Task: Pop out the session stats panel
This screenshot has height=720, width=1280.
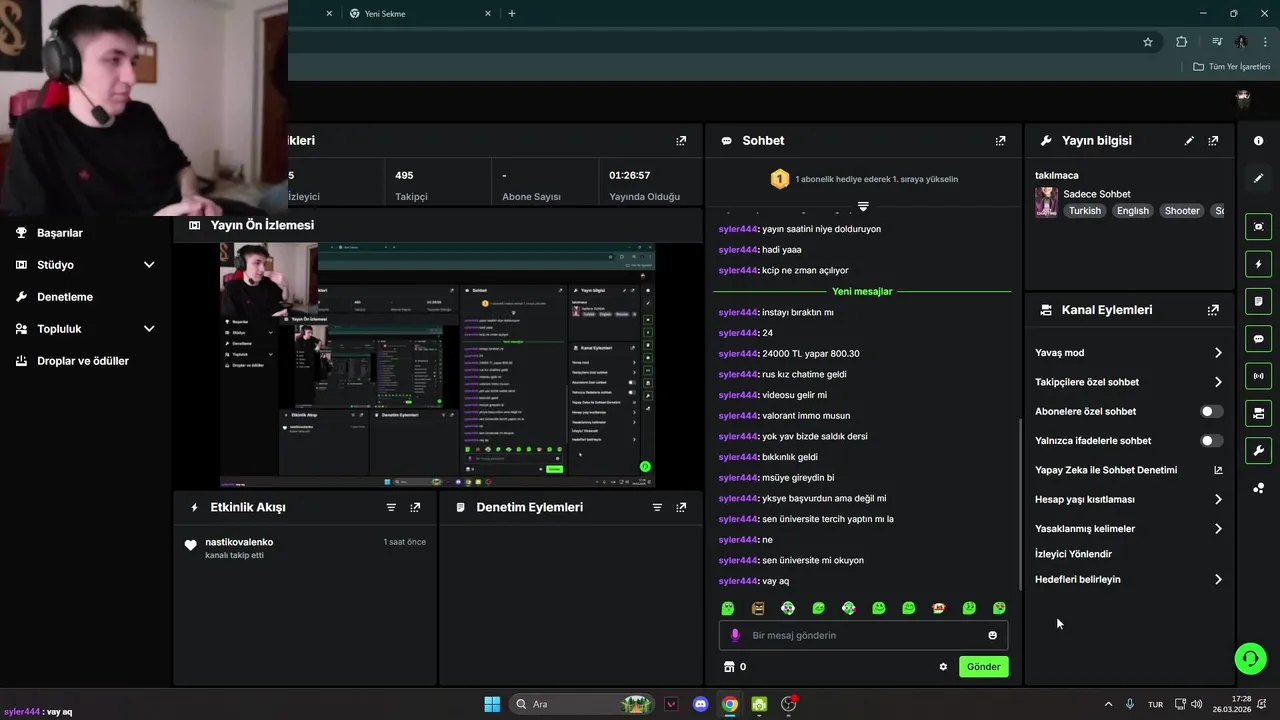Action: tap(681, 141)
